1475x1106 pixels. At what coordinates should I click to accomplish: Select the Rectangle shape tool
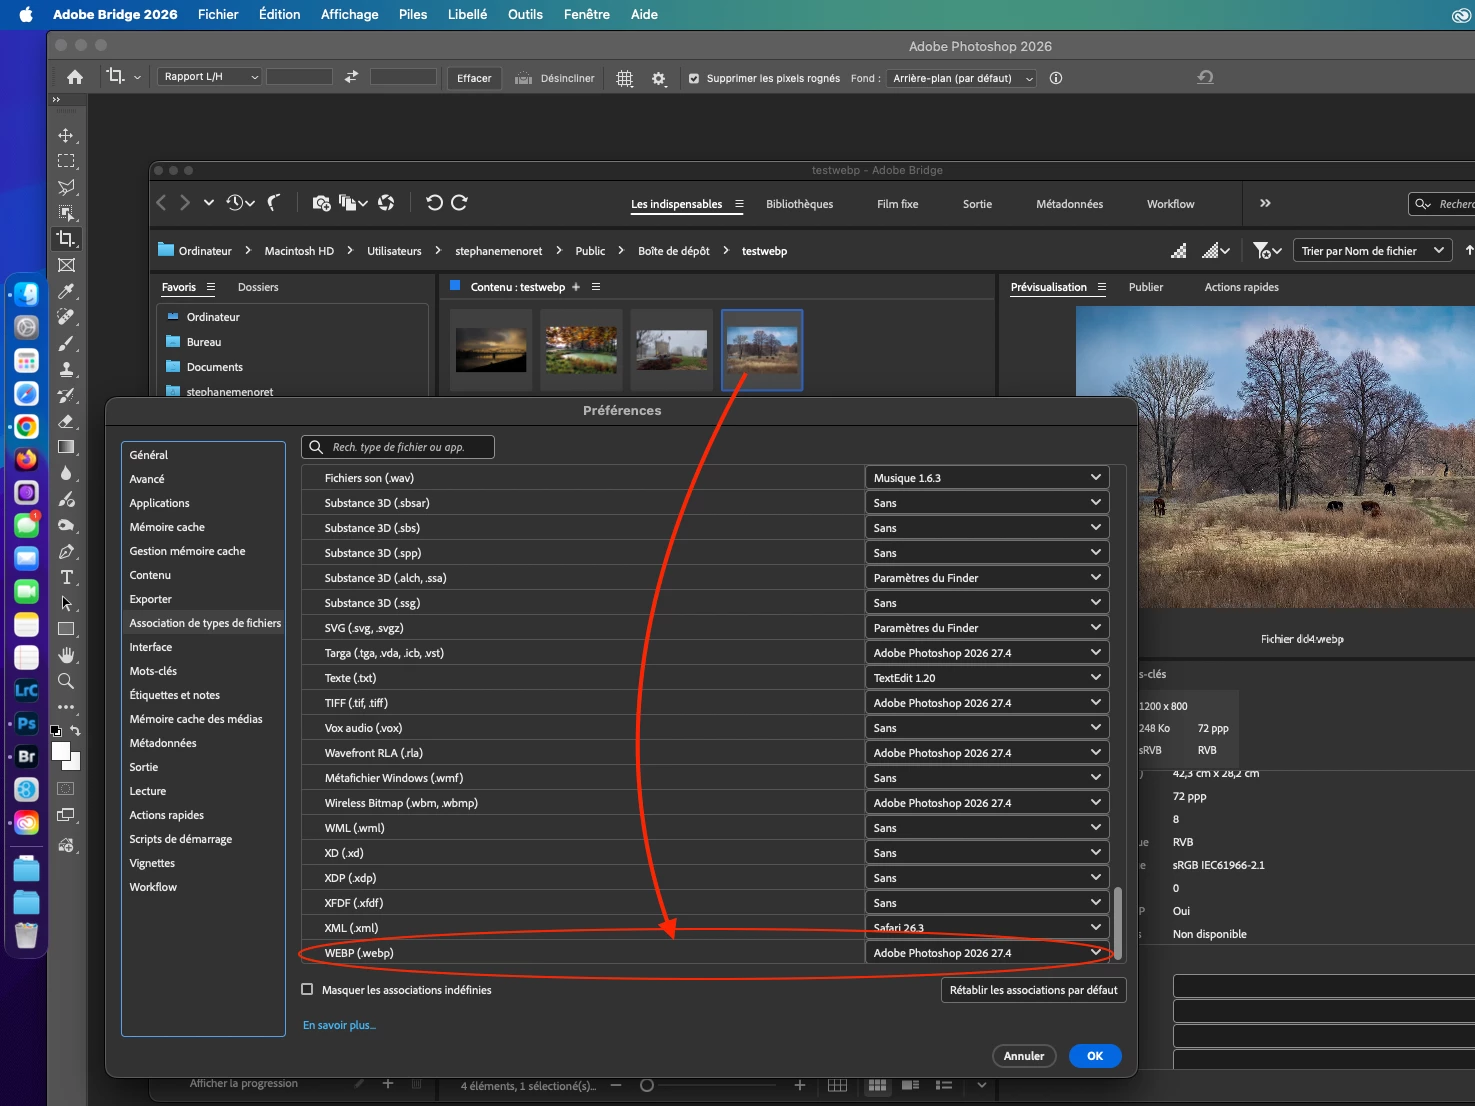[x=66, y=629]
